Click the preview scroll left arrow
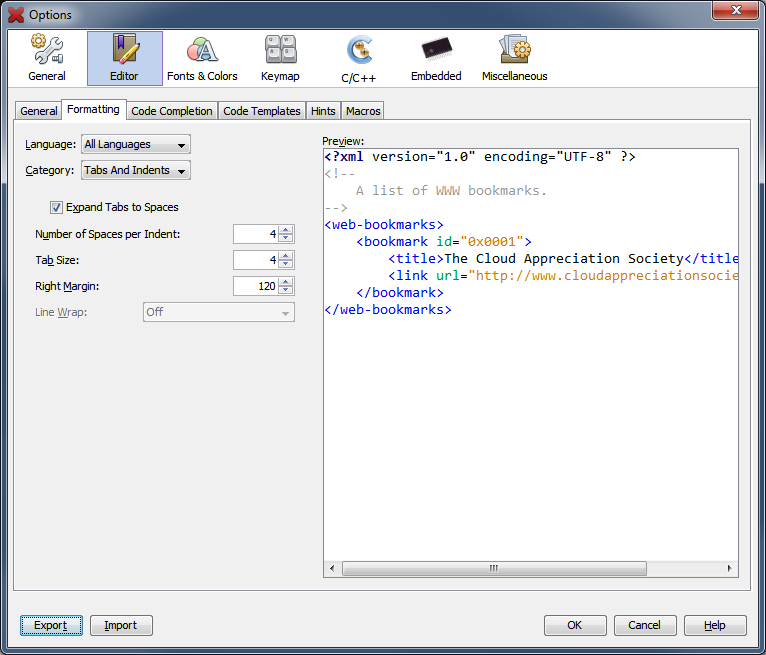This screenshot has width=766, height=655. click(x=332, y=569)
